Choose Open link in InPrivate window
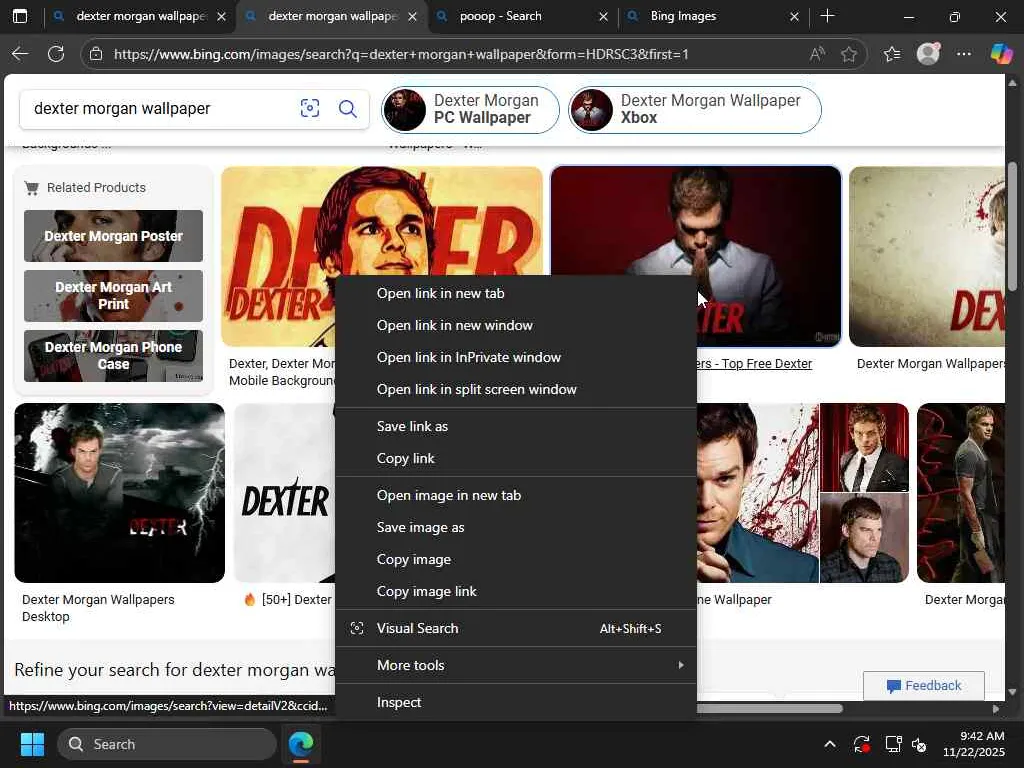 coord(515,357)
